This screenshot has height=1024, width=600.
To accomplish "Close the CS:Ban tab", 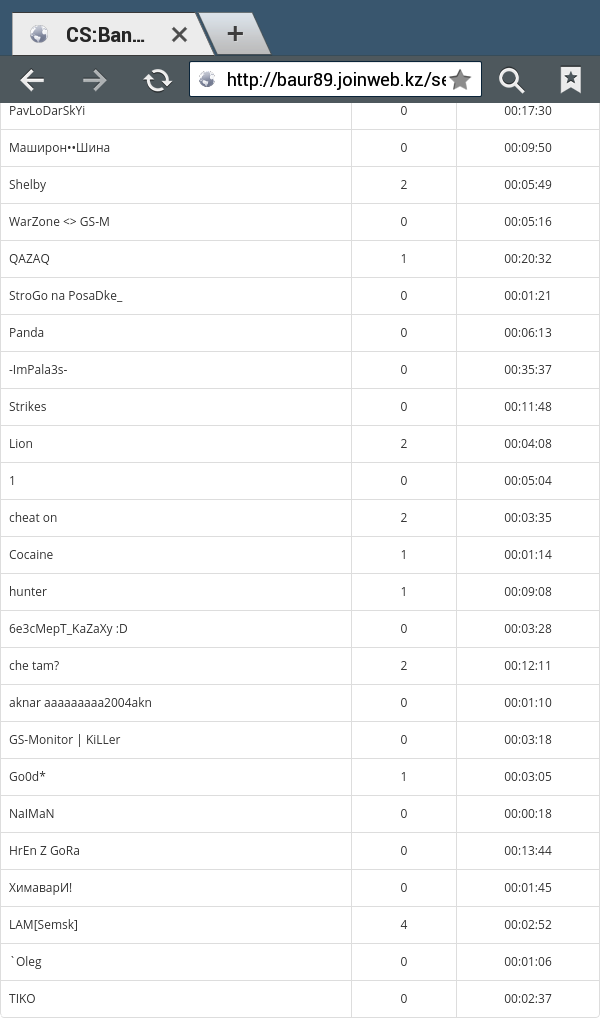I will tap(179, 35).
